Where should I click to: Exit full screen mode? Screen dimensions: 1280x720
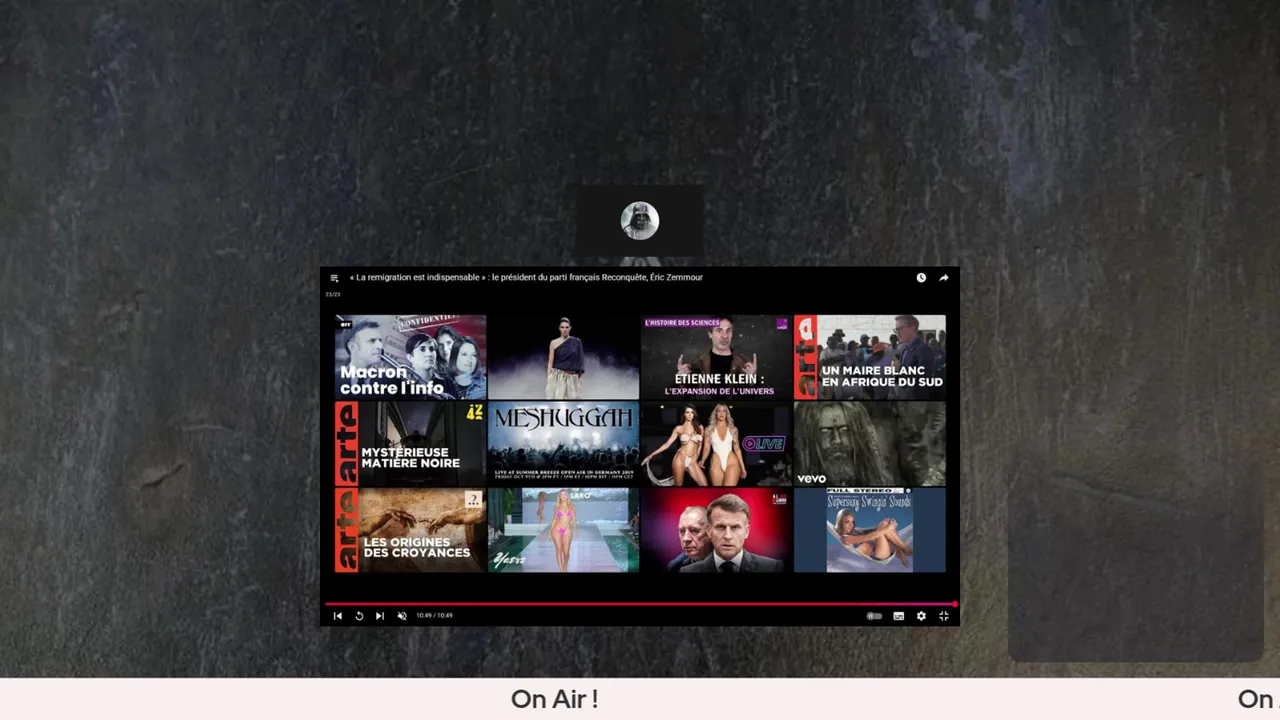pyautogui.click(x=943, y=616)
